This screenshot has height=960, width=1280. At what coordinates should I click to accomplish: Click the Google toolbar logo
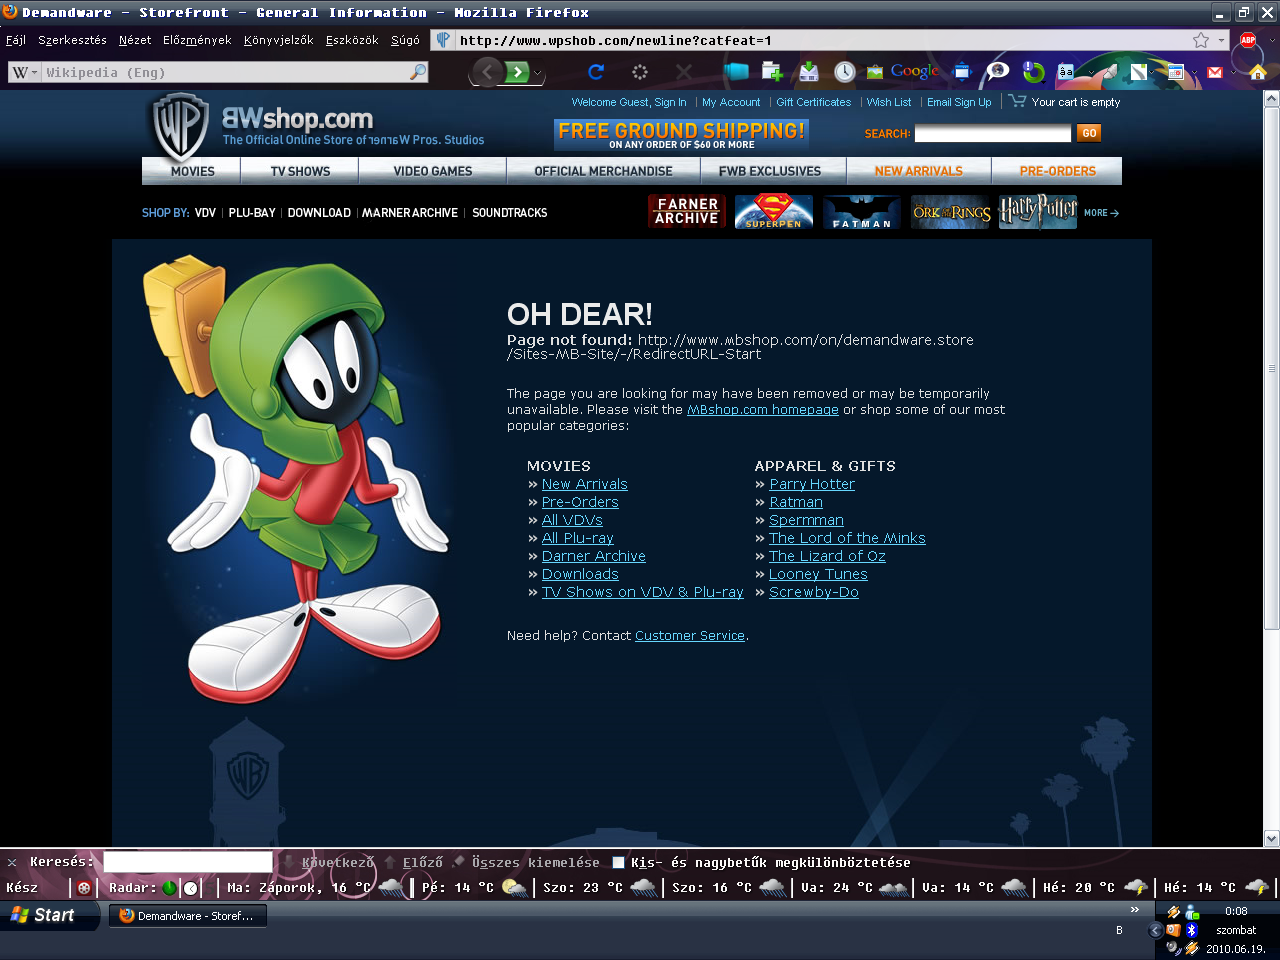914,72
